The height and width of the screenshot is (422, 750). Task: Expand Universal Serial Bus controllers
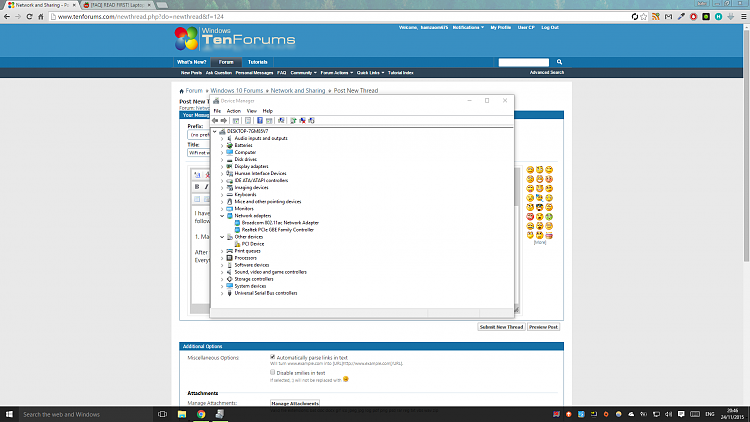click(222, 293)
